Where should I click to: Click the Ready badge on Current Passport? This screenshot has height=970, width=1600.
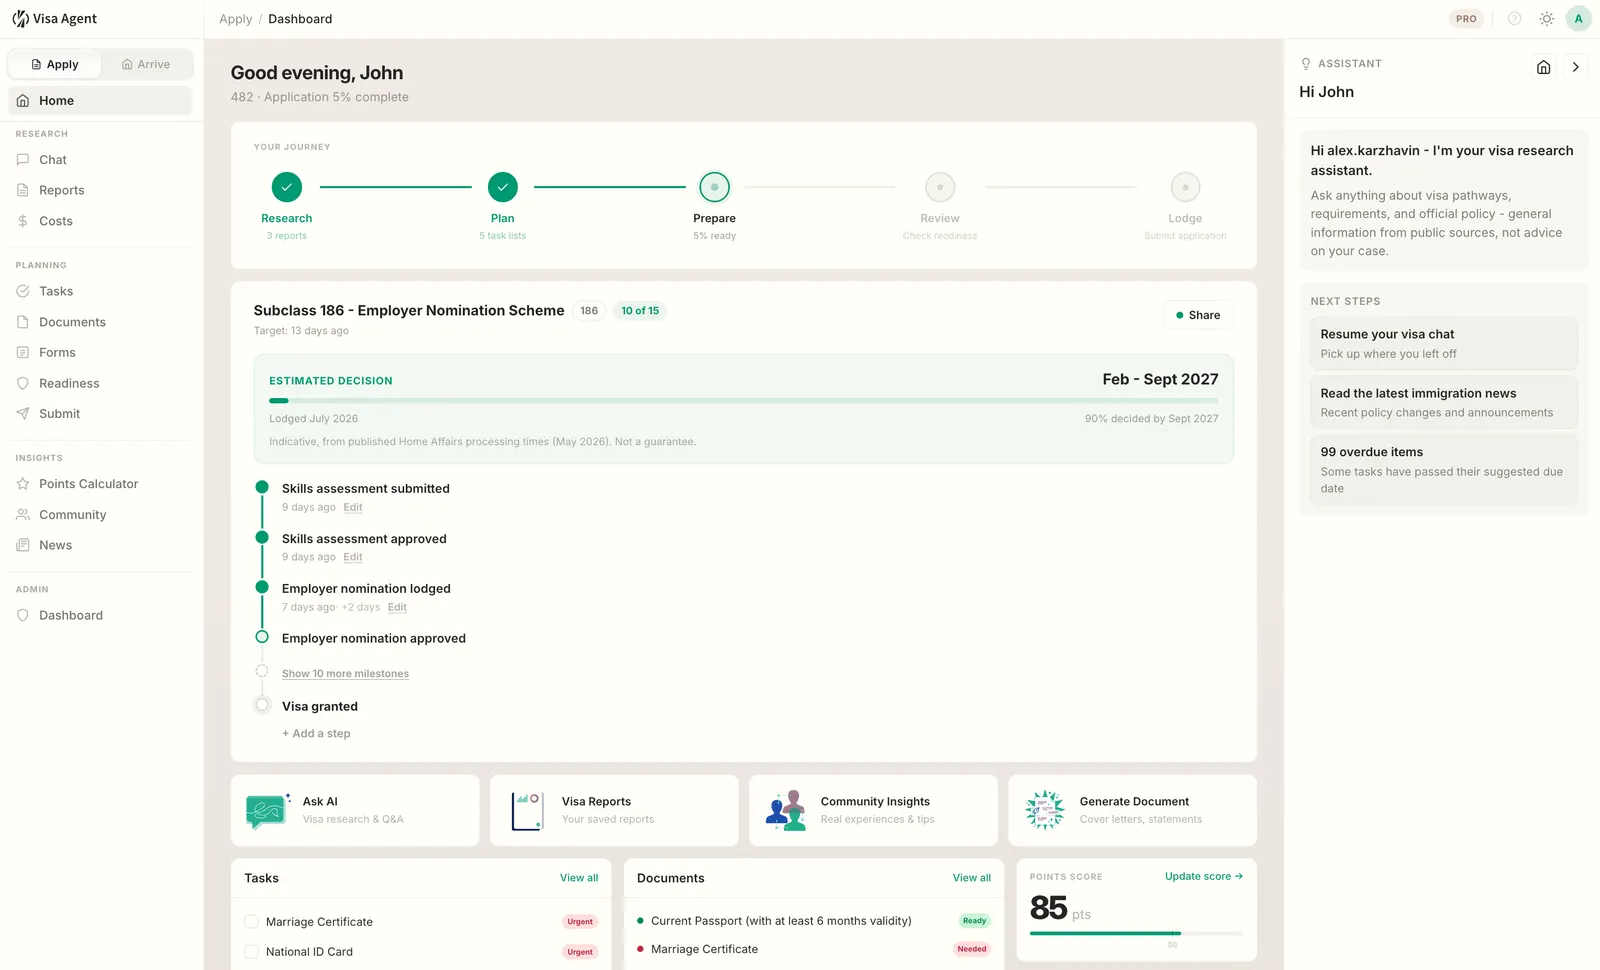[975, 921]
